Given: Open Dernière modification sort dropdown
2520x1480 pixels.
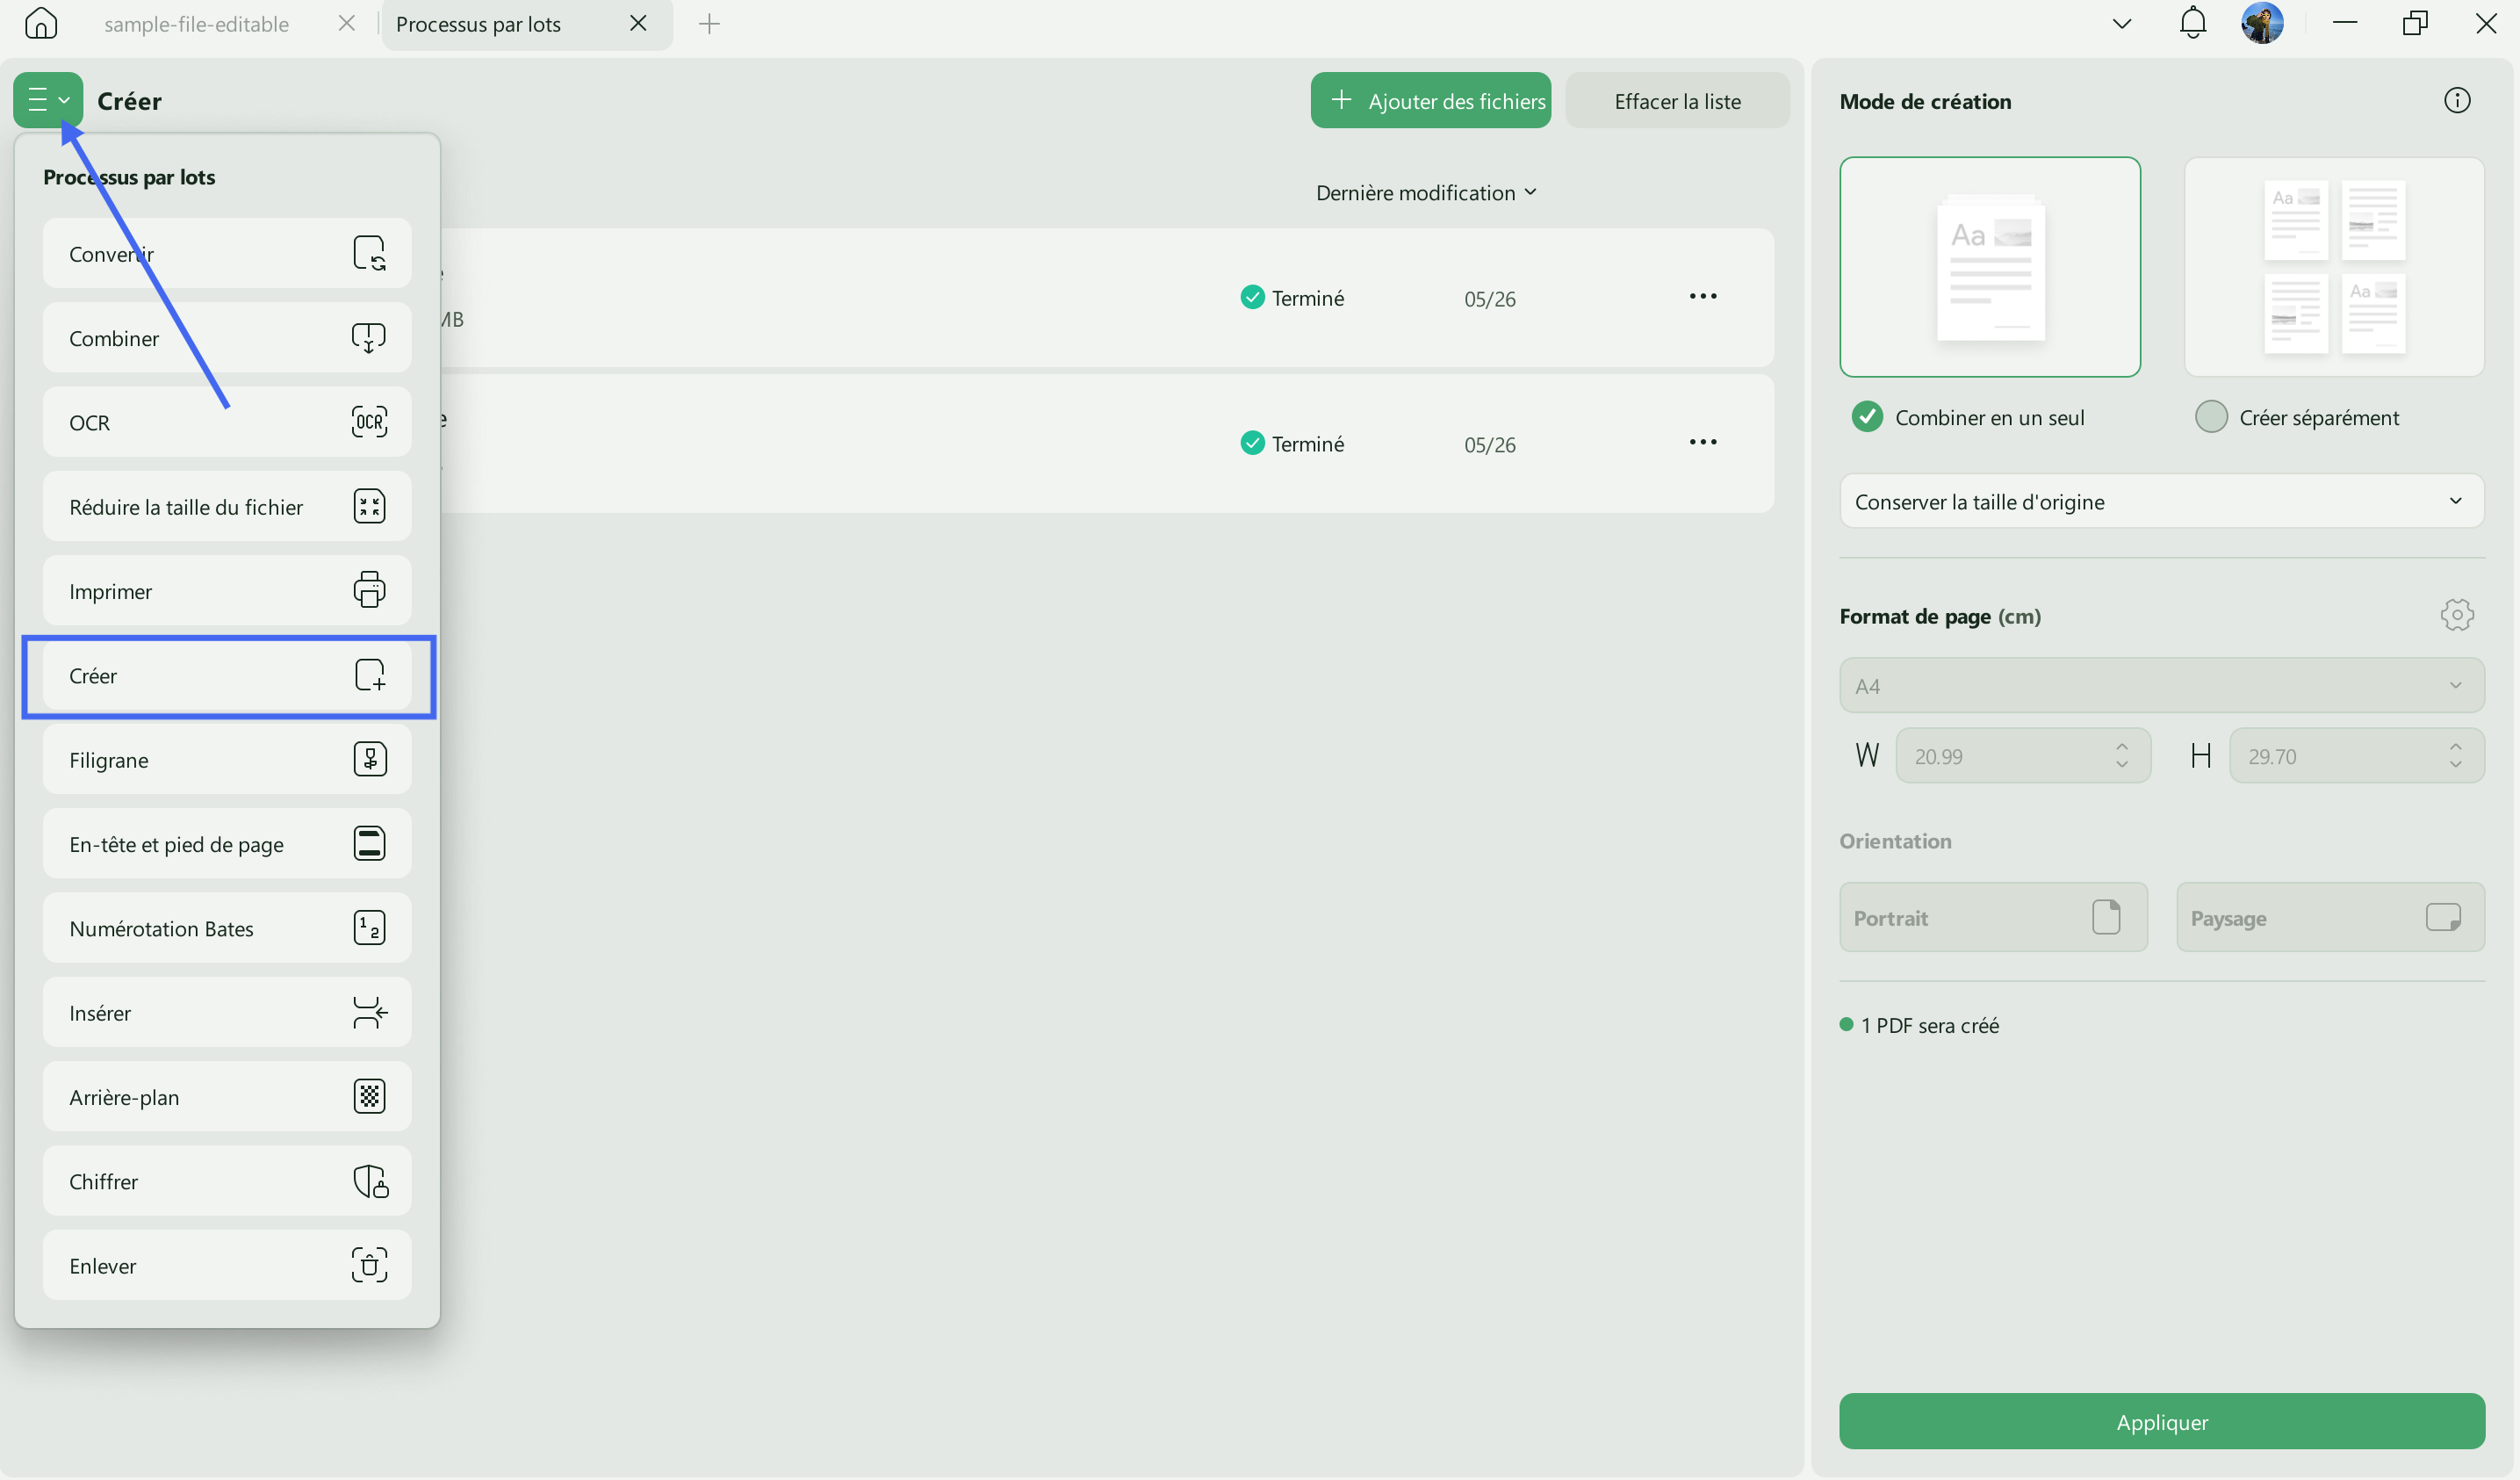Looking at the screenshot, I should click(x=1426, y=193).
